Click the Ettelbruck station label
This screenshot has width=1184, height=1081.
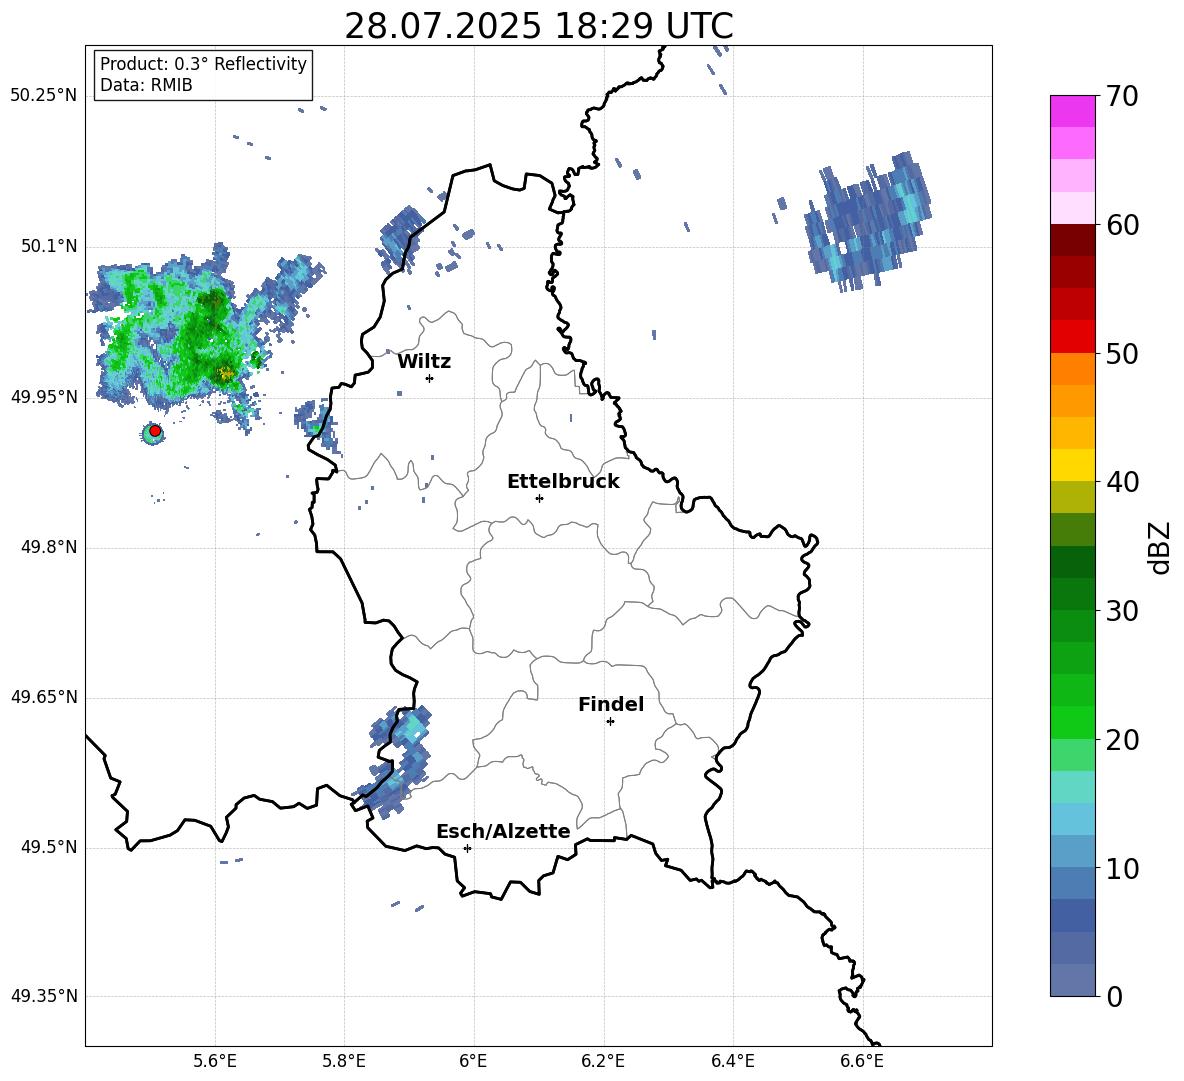coord(563,482)
